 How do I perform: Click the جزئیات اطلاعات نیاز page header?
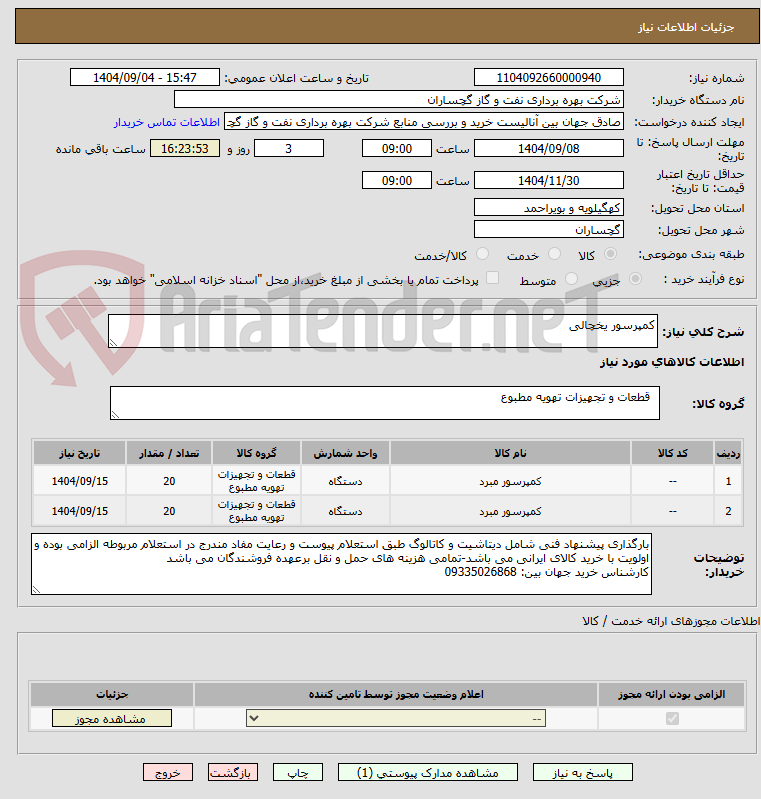coord(686,27)
